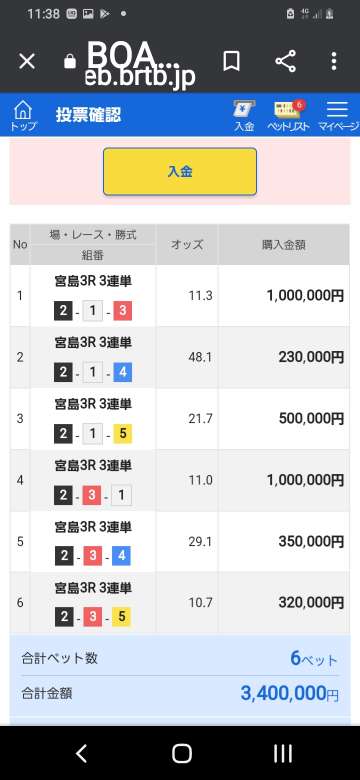
Task: Tap the lock icon beside the URL
Action: coord(70,61)
